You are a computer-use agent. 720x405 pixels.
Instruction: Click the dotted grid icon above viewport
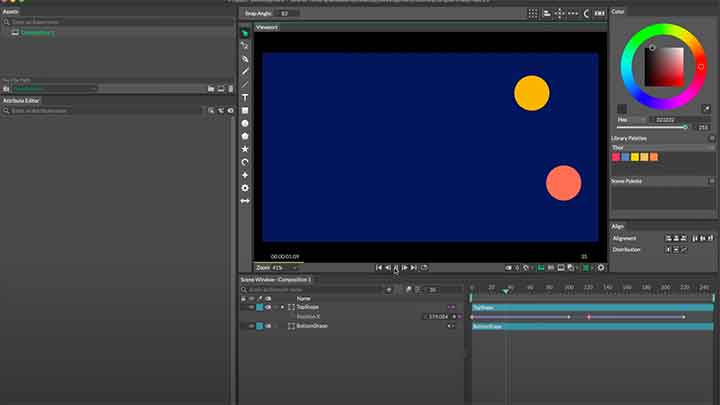pyautogui.click(x=533, y=13)
